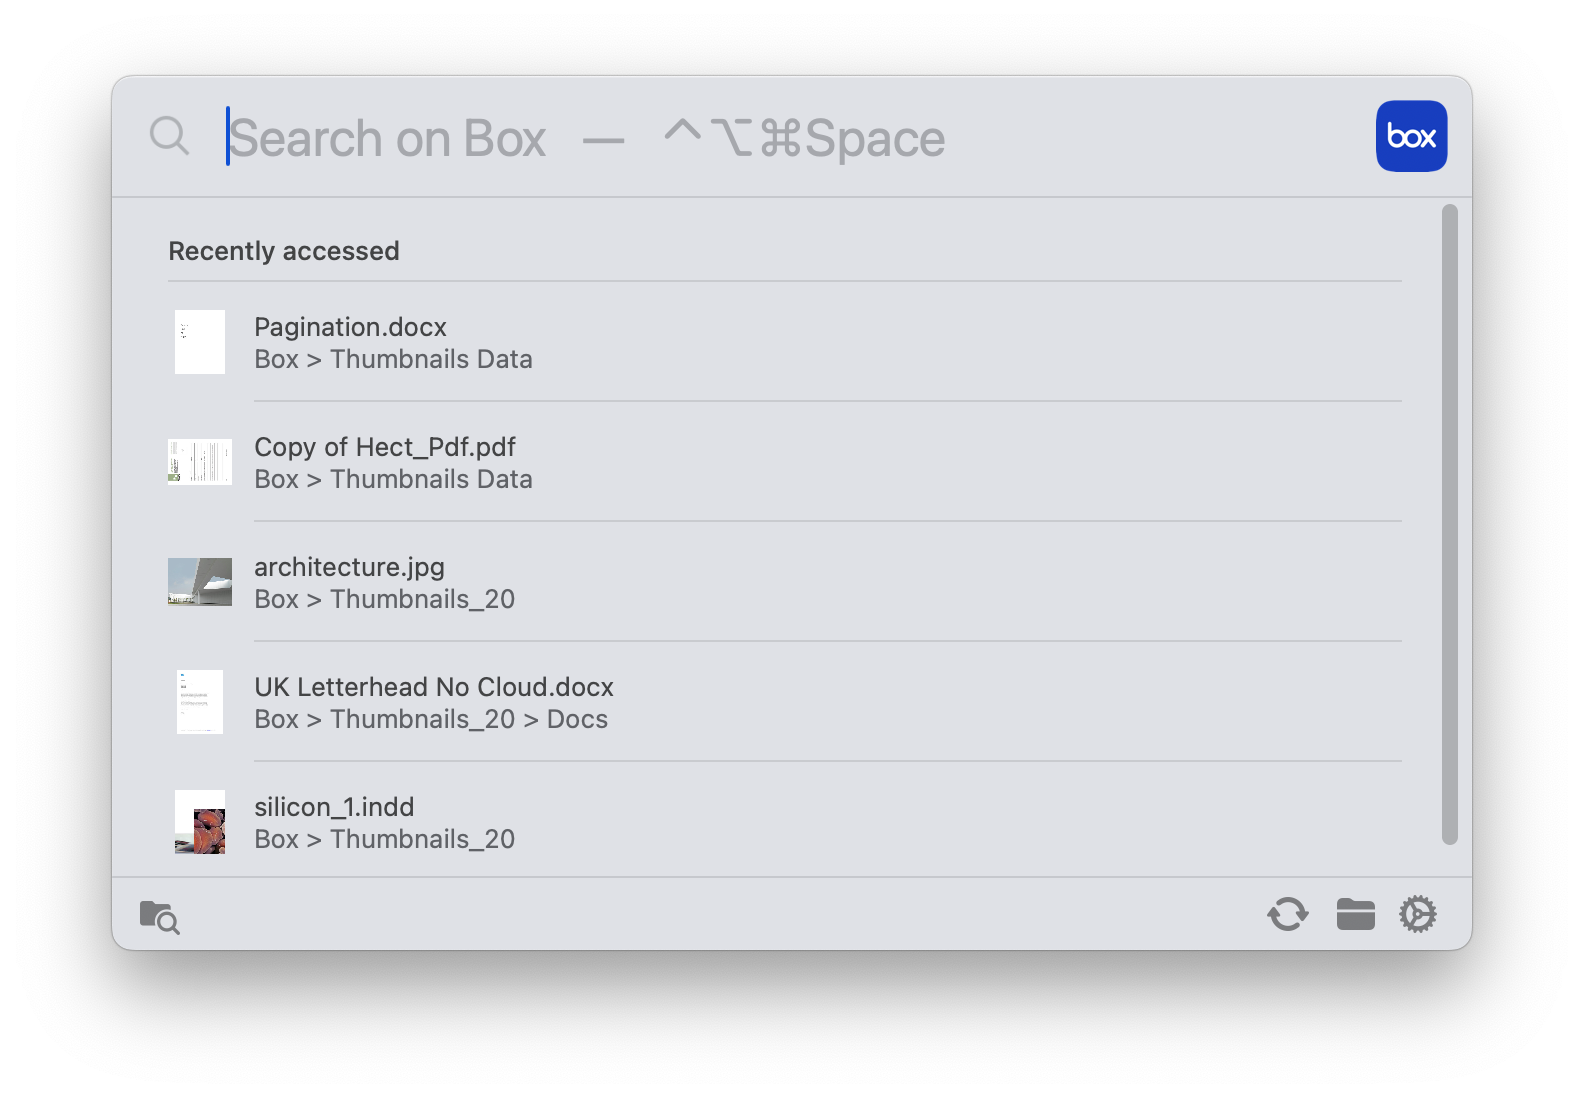The height and width of the screenshot is (1098, 1584).
Task: Open the Box folder icon
Action: [x=1355, y=914]
